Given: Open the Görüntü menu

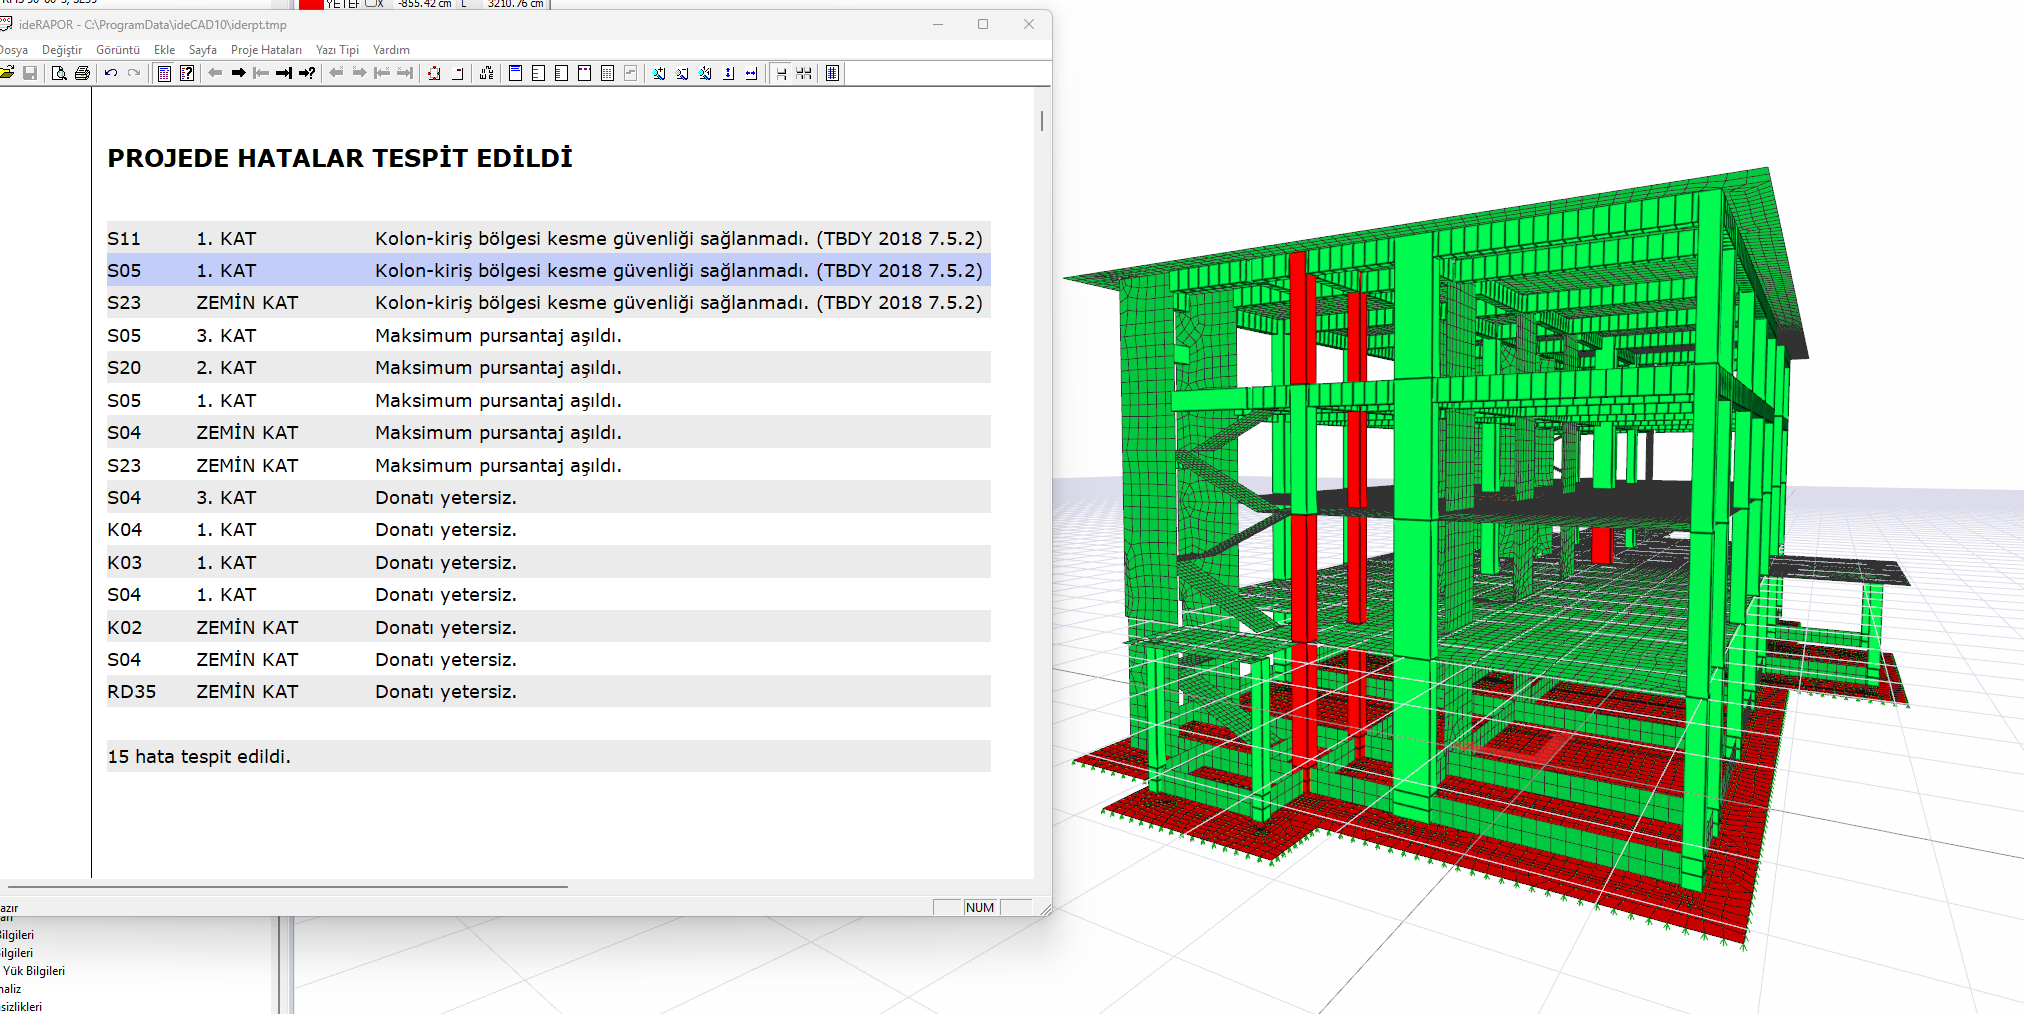Looking at the screenshot, I should tap(118, 50).
